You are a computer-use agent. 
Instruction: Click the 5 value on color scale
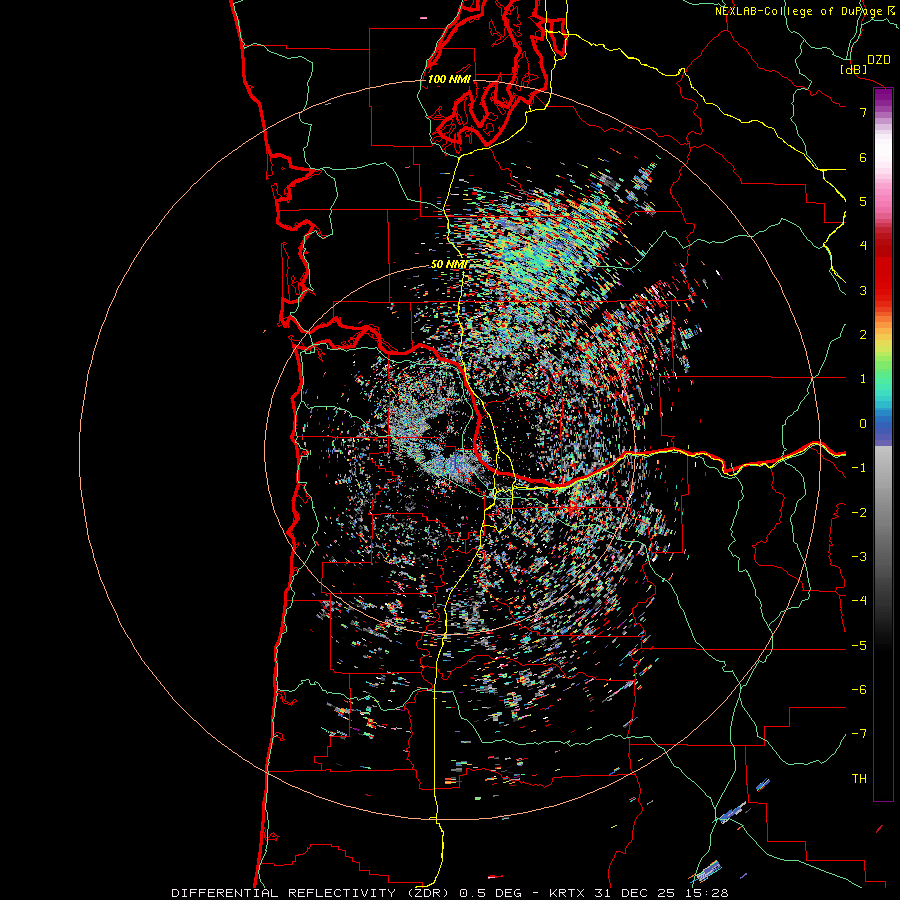pyautogui.click(x=863, y=201)
